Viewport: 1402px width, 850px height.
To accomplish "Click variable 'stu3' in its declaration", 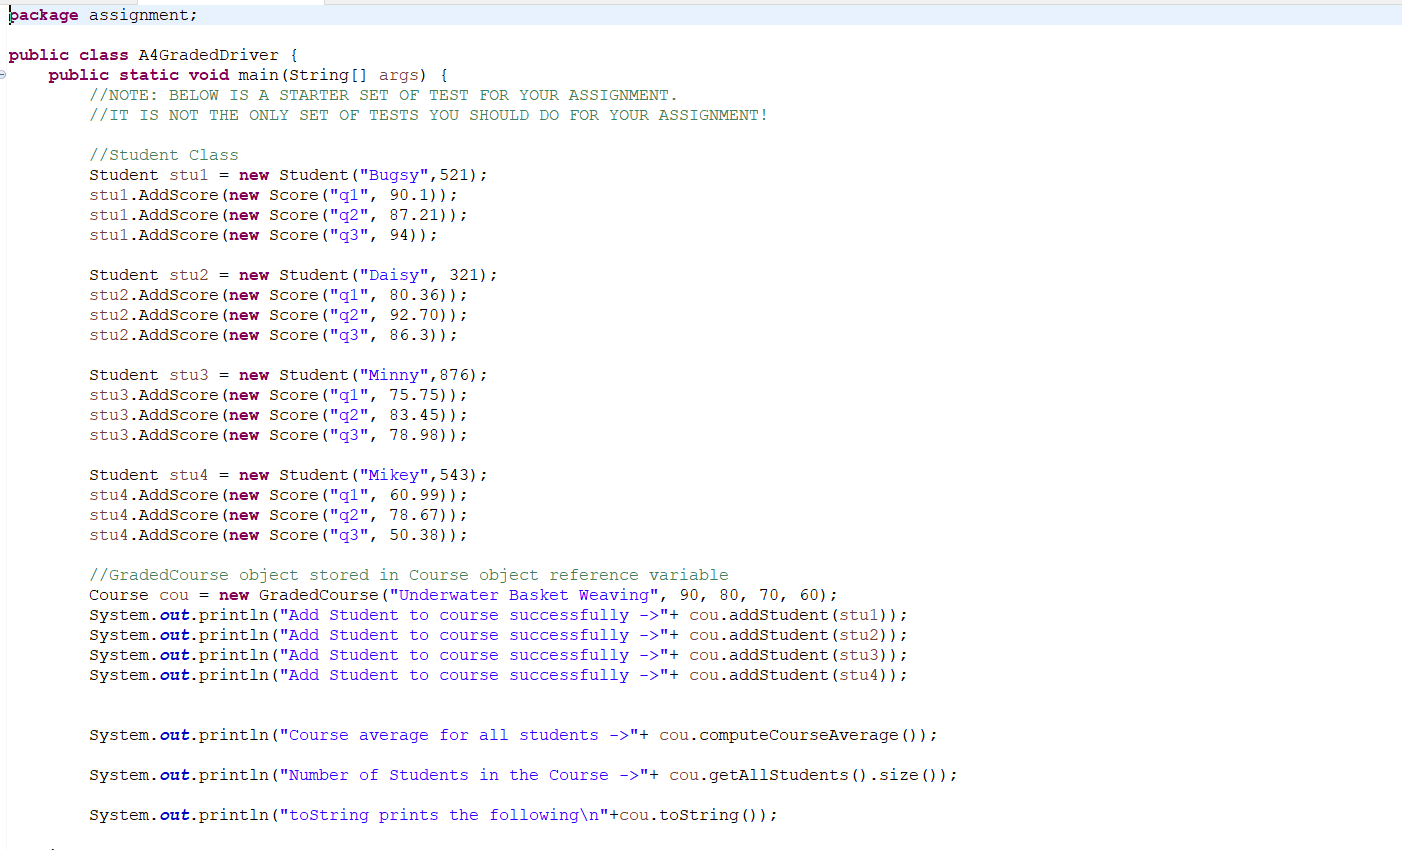I will pyautogui.click(x=189, y=375).
